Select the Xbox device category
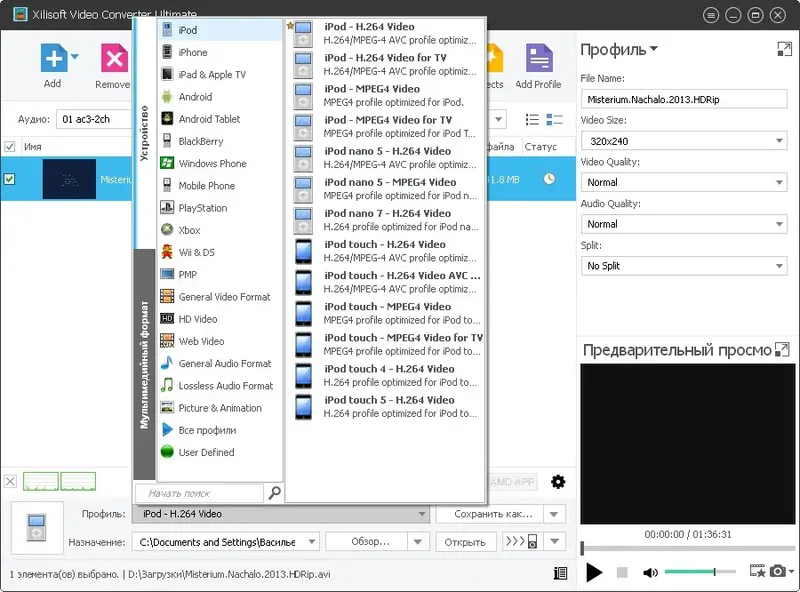The width and height of the screenshot is (800, 592). click(193, 229)
